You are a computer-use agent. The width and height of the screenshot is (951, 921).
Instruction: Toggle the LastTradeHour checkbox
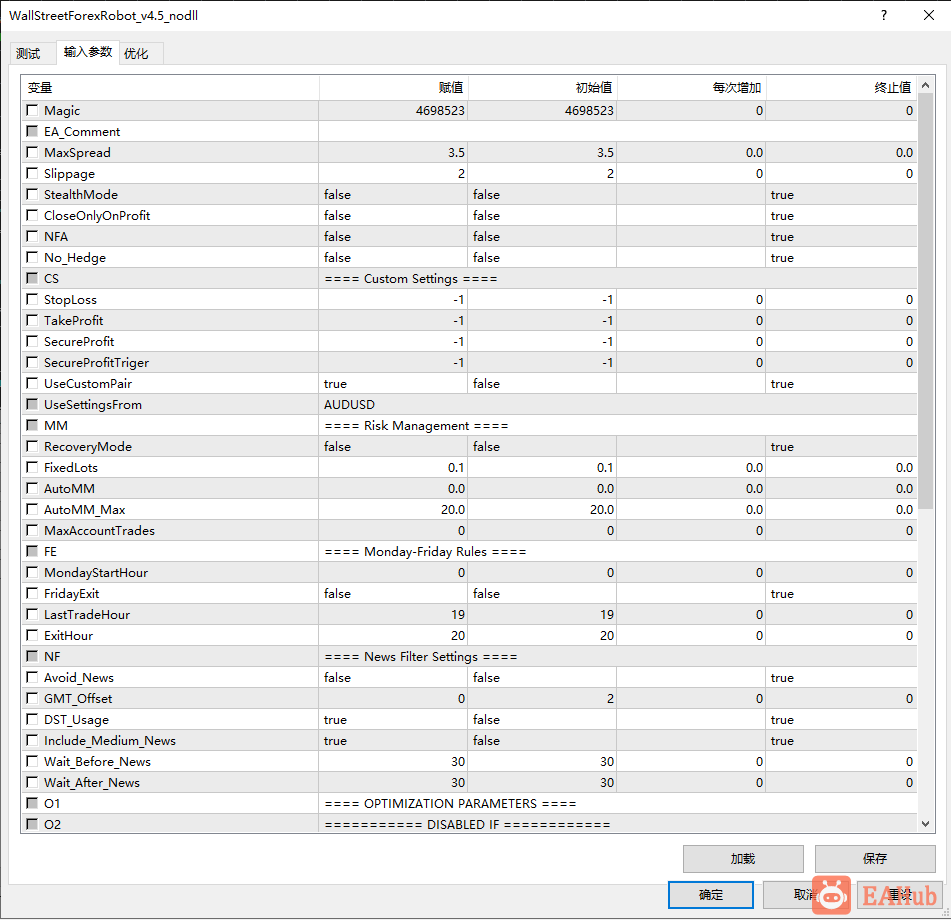[32, 614]
